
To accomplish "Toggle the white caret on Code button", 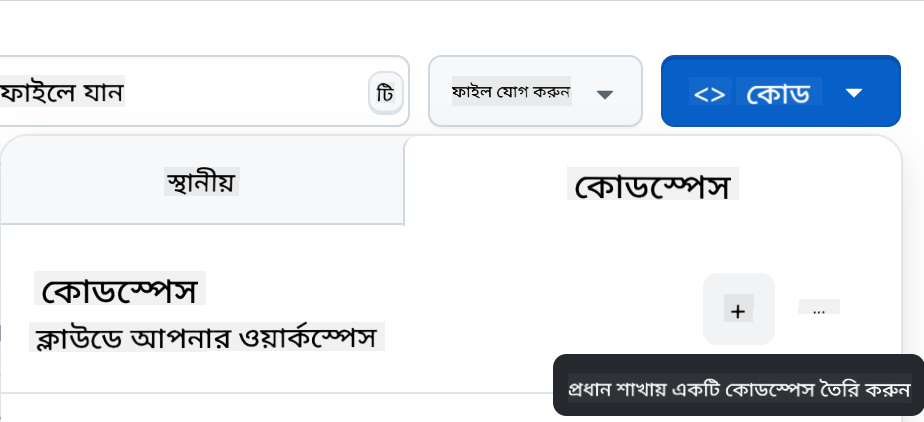I will click(853, 92).
